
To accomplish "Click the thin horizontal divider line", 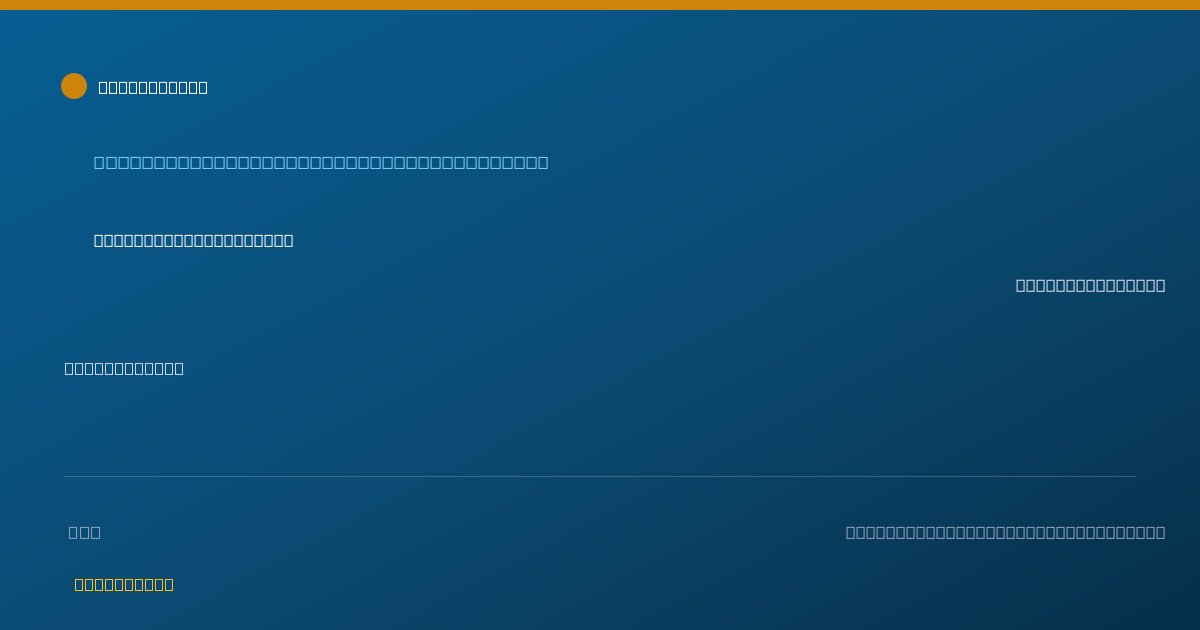I will [600, 476].
